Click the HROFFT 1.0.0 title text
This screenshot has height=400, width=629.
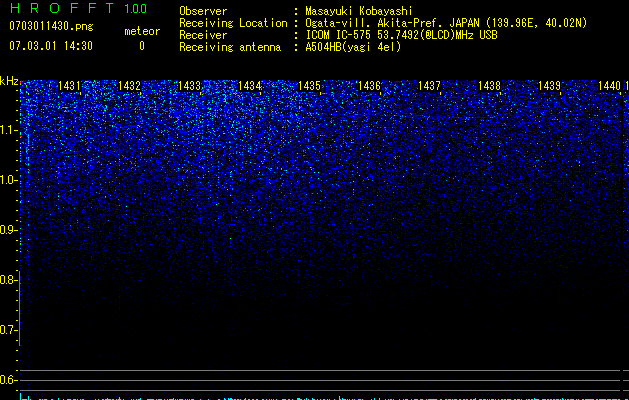pyautogui.click(x=78, y=8)
